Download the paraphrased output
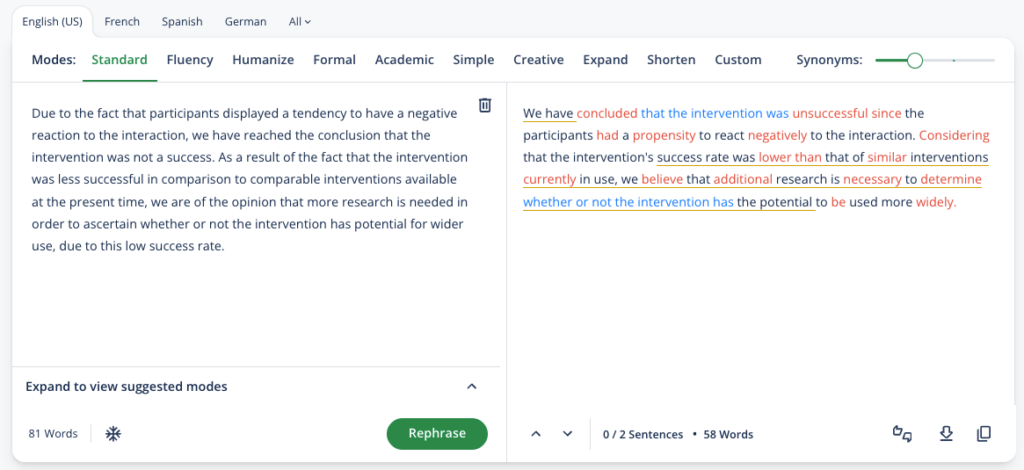1024x470 pixels. pyautogui.click(x=945, y=434)
